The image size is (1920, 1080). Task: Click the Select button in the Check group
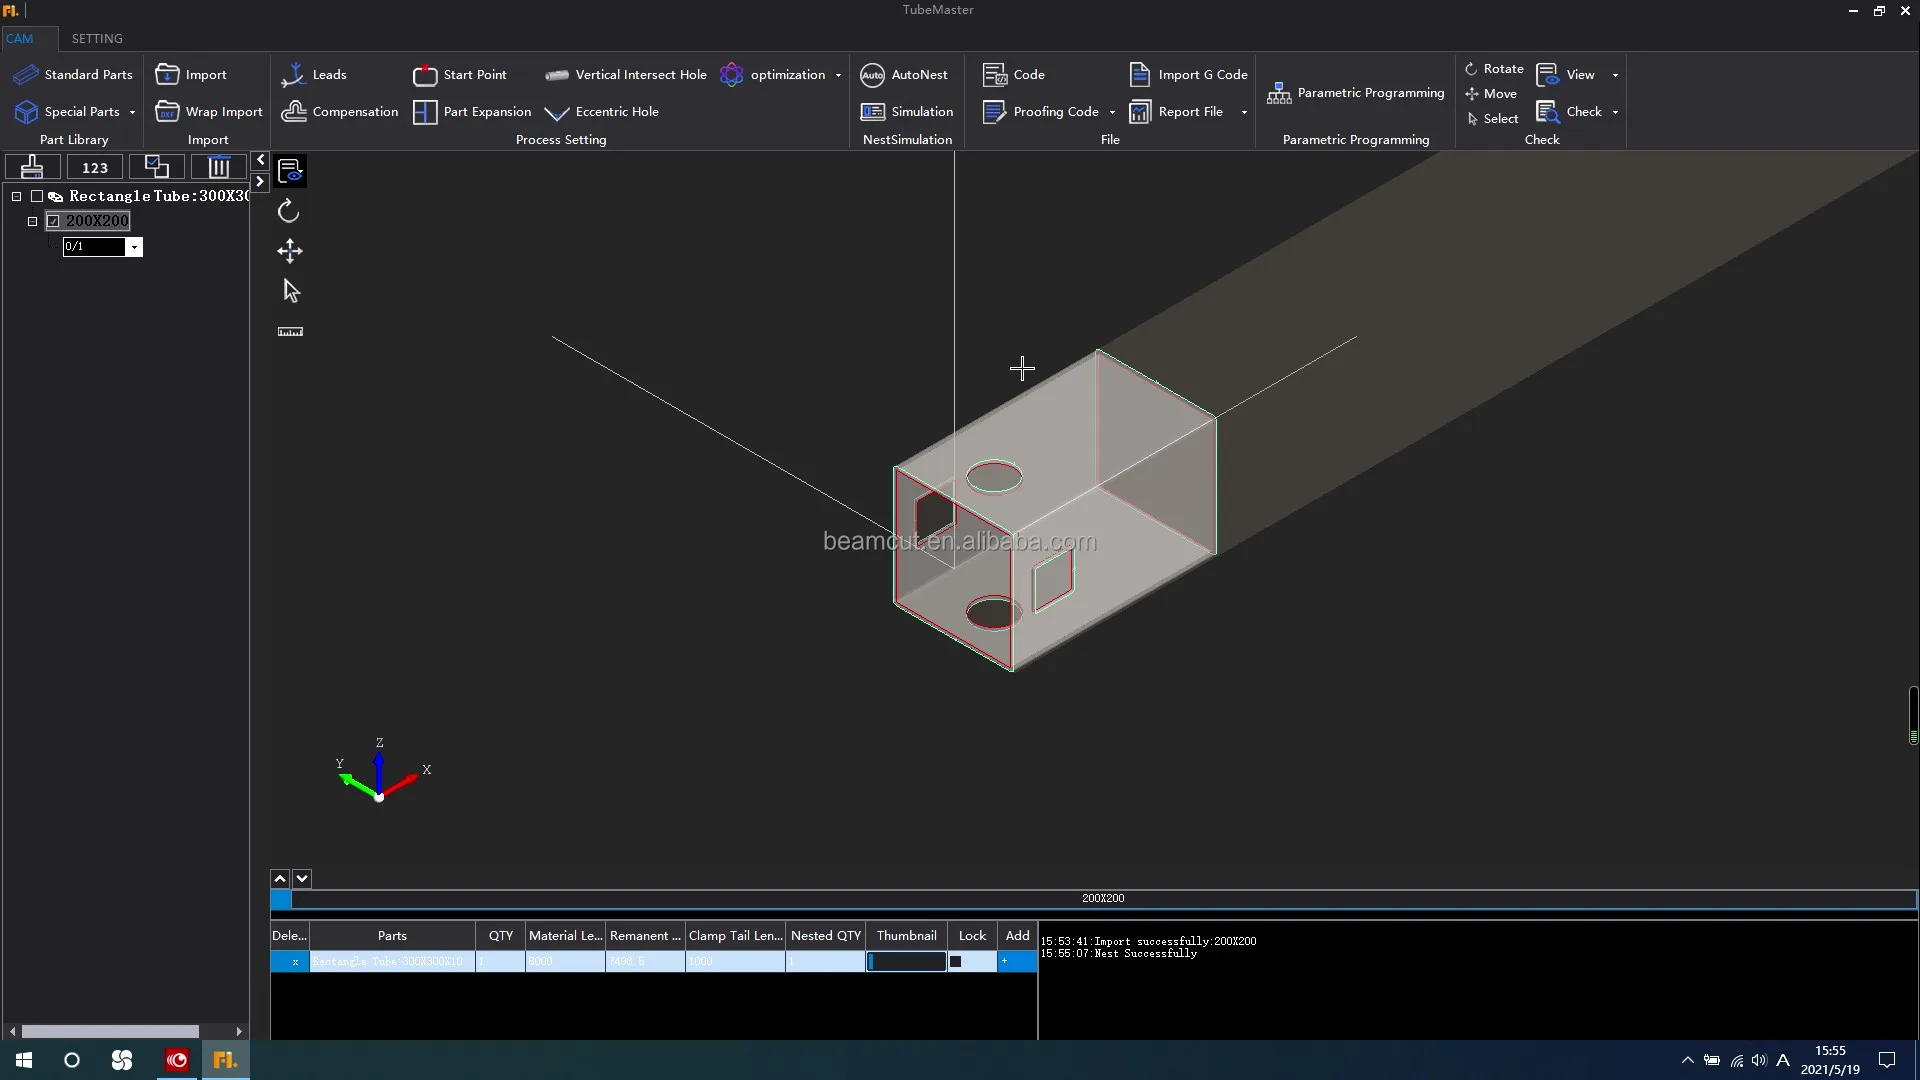pos(1493,118)
